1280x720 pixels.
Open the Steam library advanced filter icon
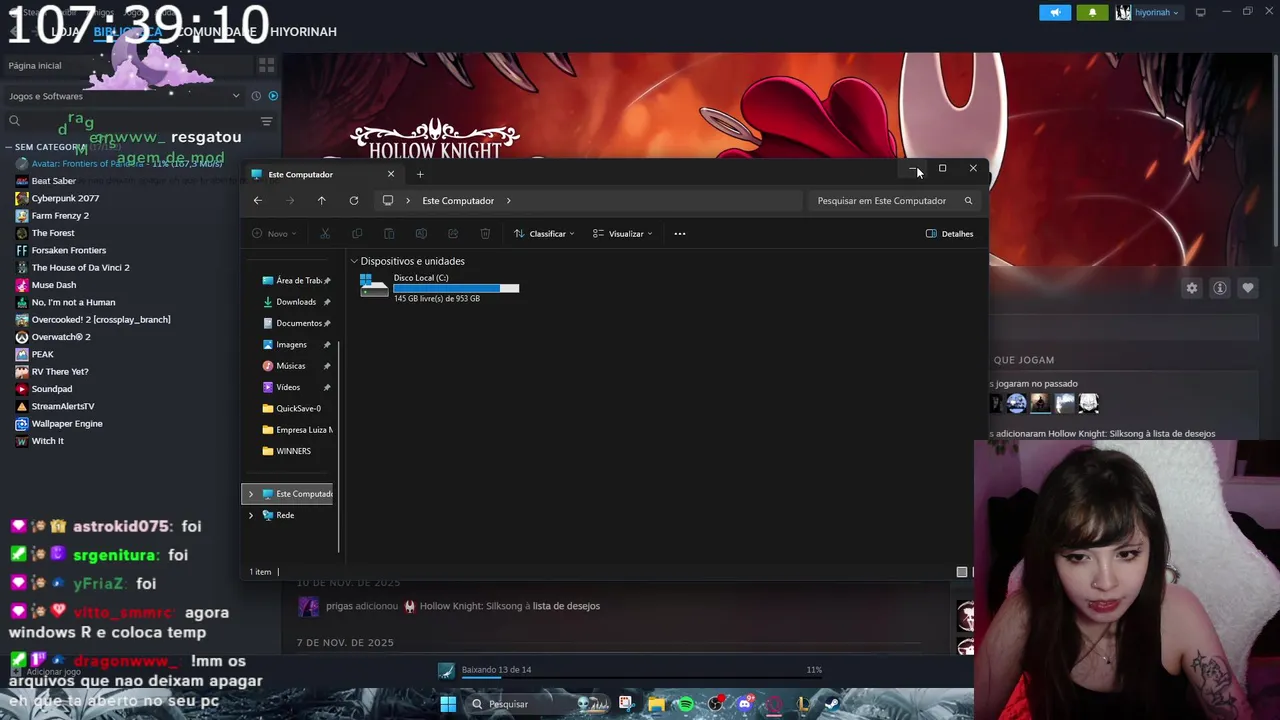[266, 121]
